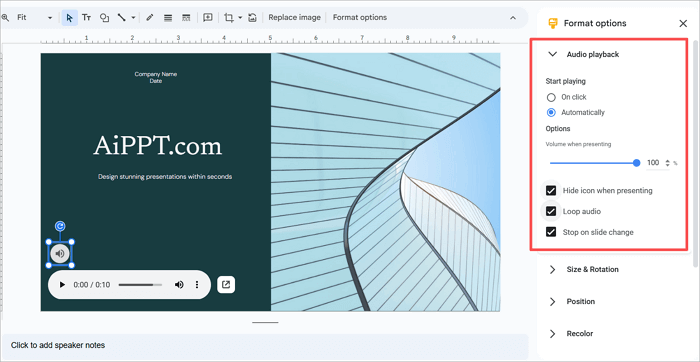Open the crop mask dropdown arrow
This screenshot has height=362, width=700.
[240, 18]
